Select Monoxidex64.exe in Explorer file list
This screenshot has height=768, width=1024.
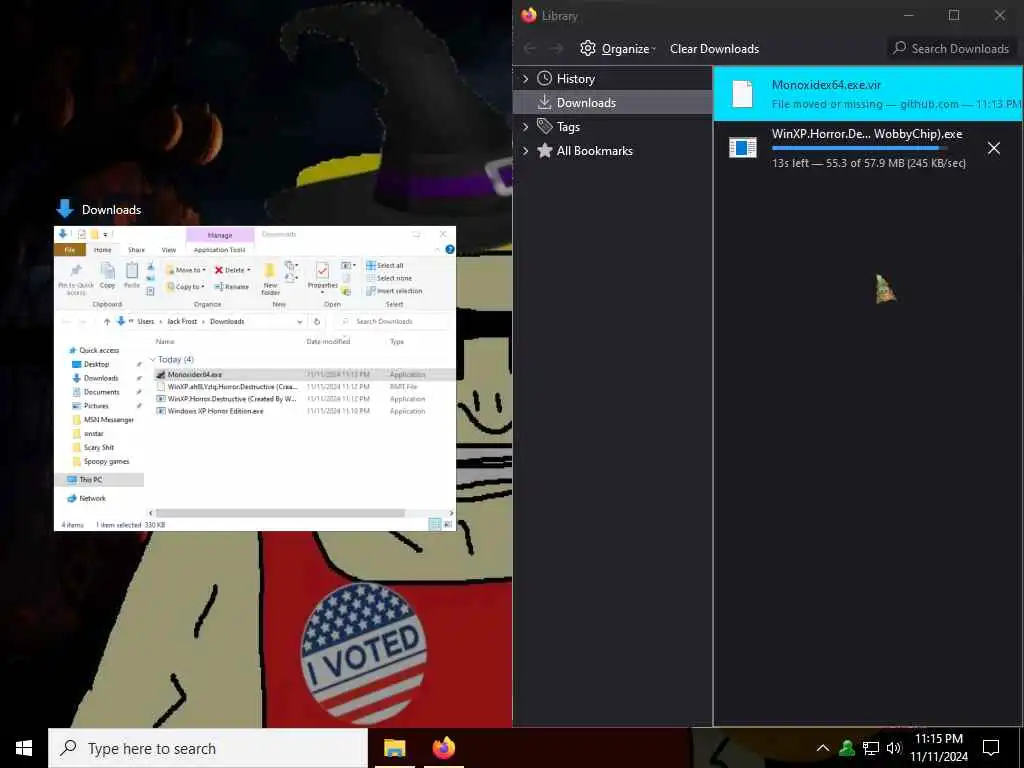[x=304, y=374]
